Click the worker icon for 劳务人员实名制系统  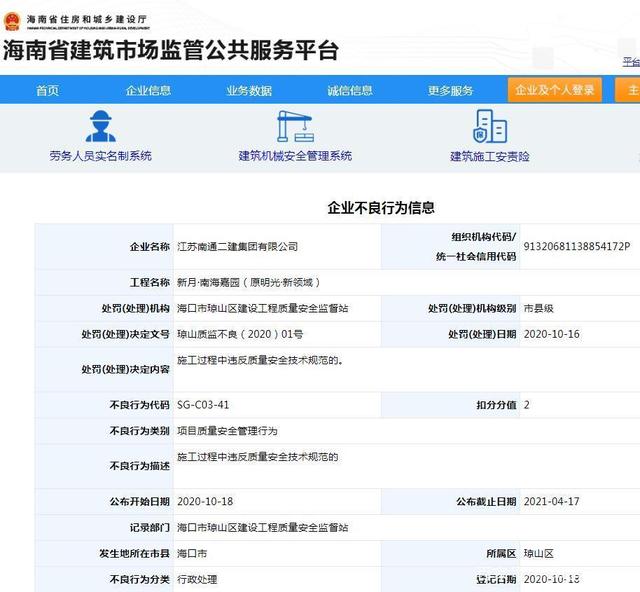click(x=99, y=126)
